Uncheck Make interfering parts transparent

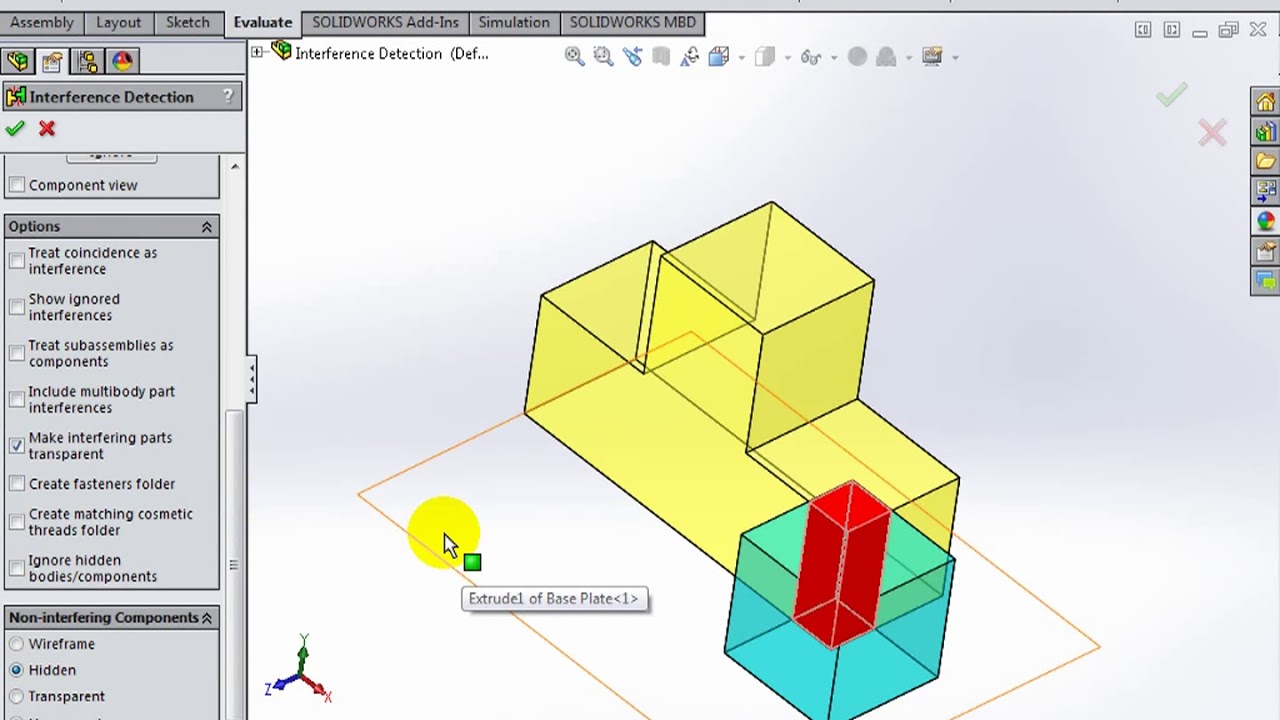[17, 445]
